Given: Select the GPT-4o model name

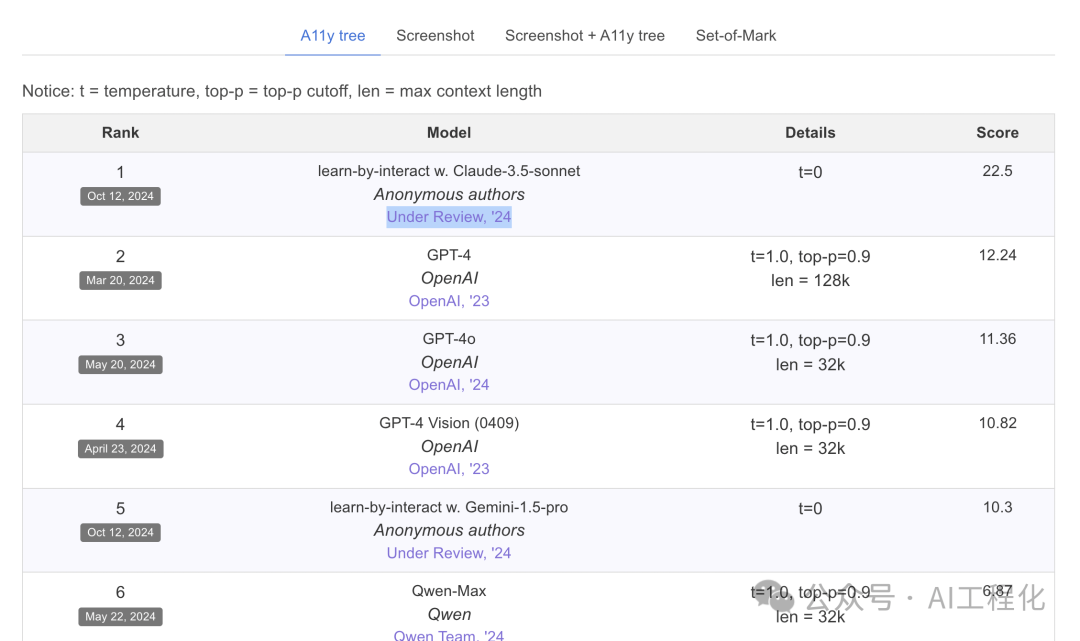Looking at the screenshot, I should click(449, 339).
